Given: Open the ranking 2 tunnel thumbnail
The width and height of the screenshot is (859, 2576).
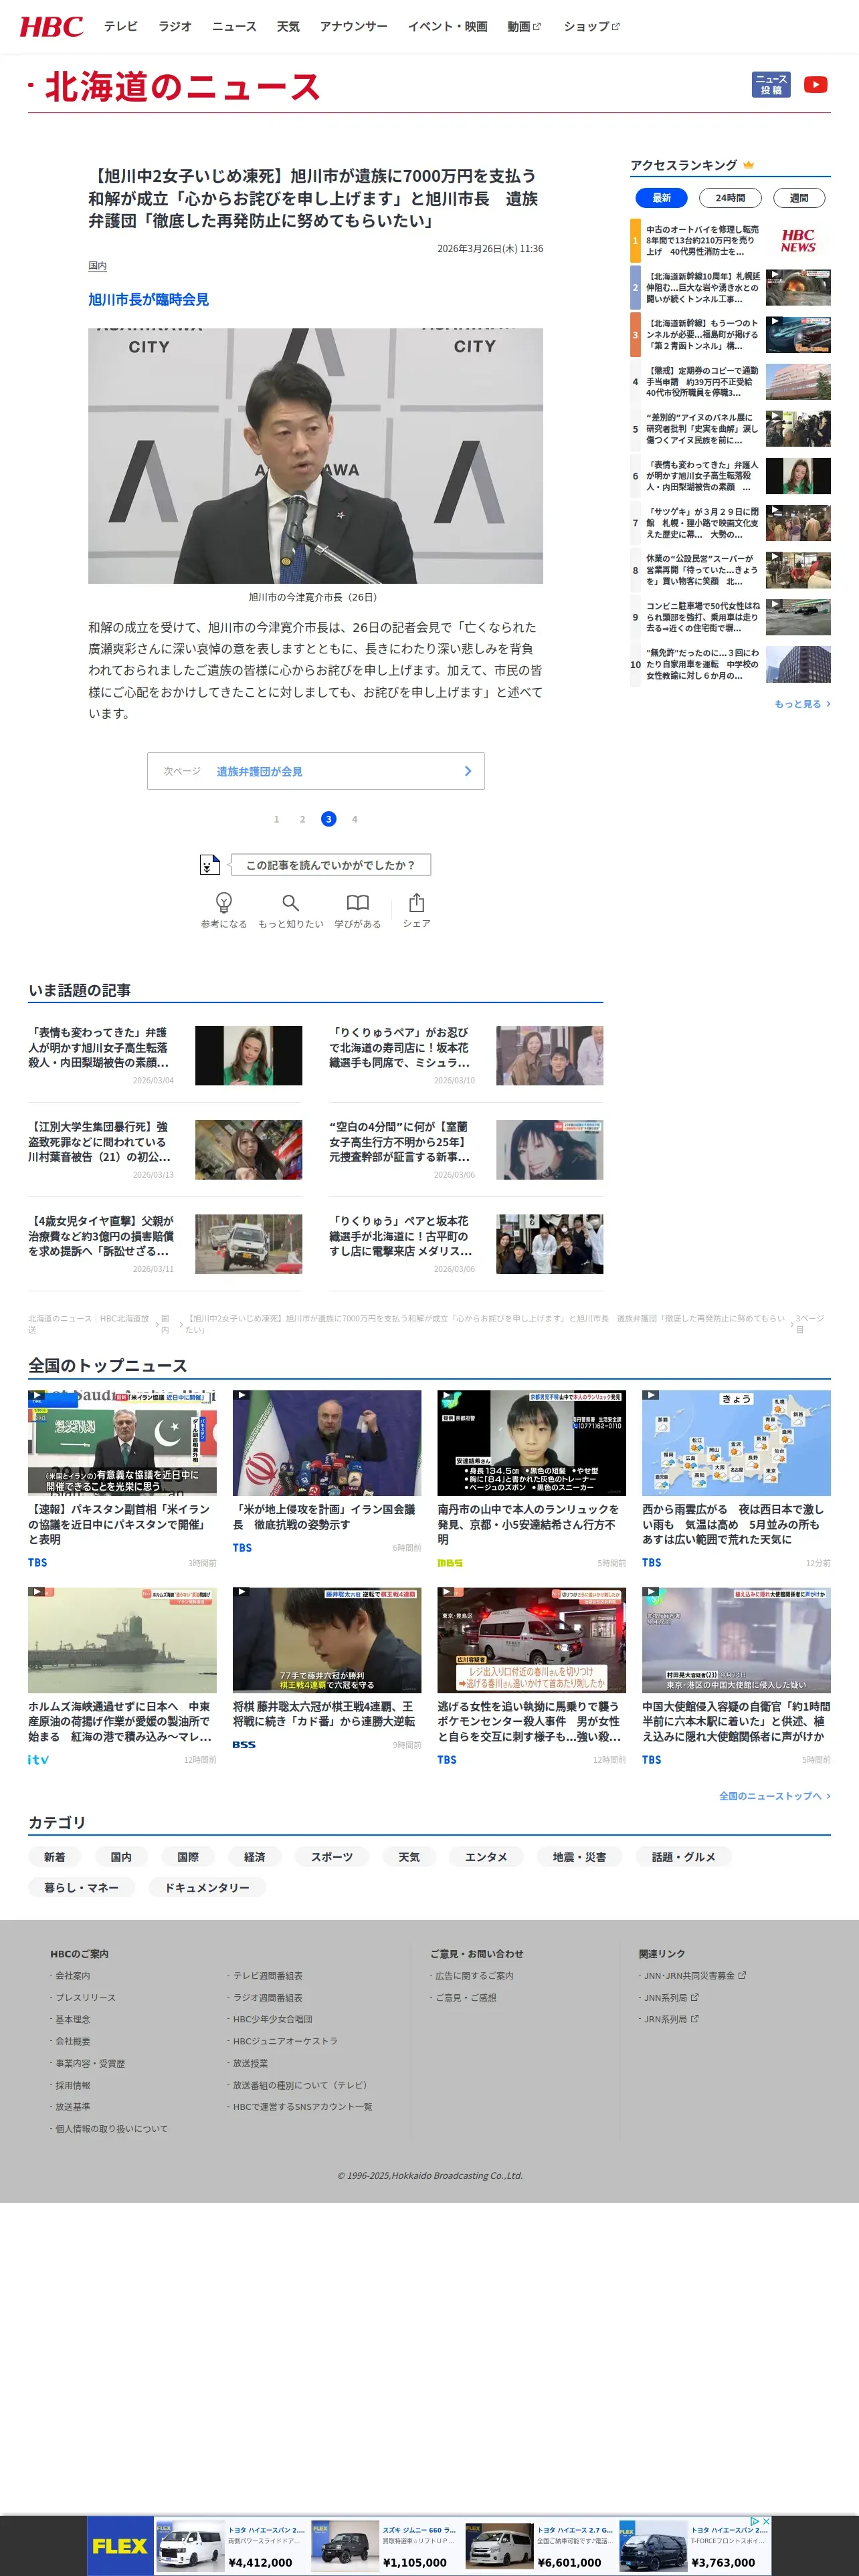Looking at the screenshot, I should 798,288.
